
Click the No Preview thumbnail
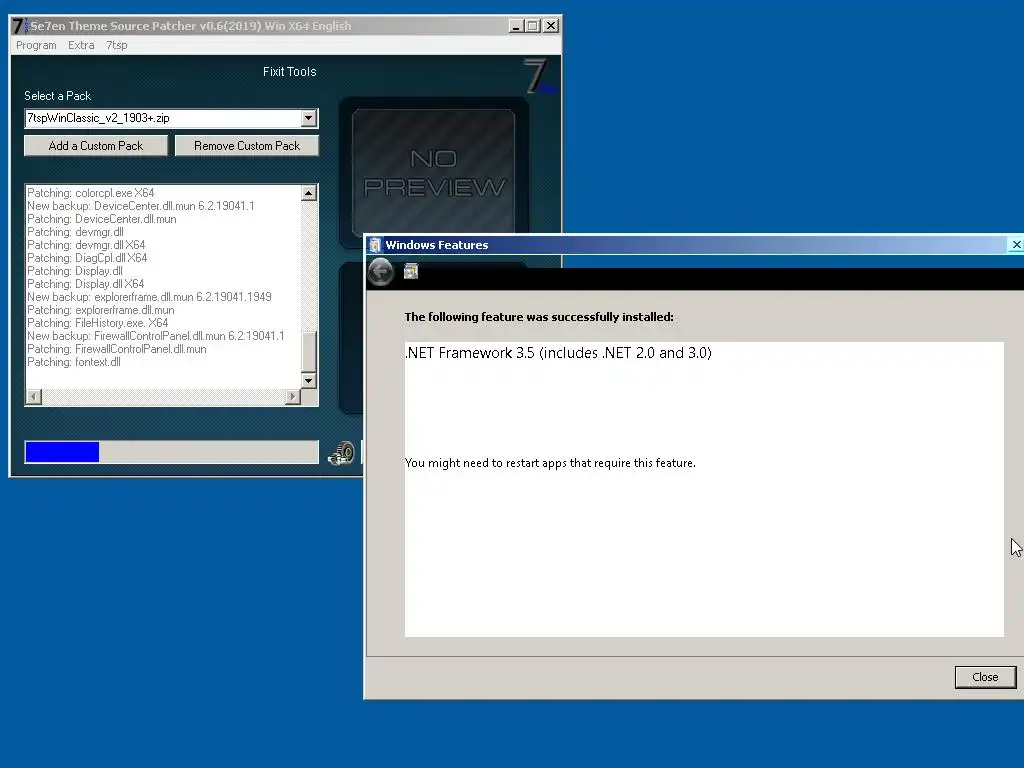coord(434,173)
